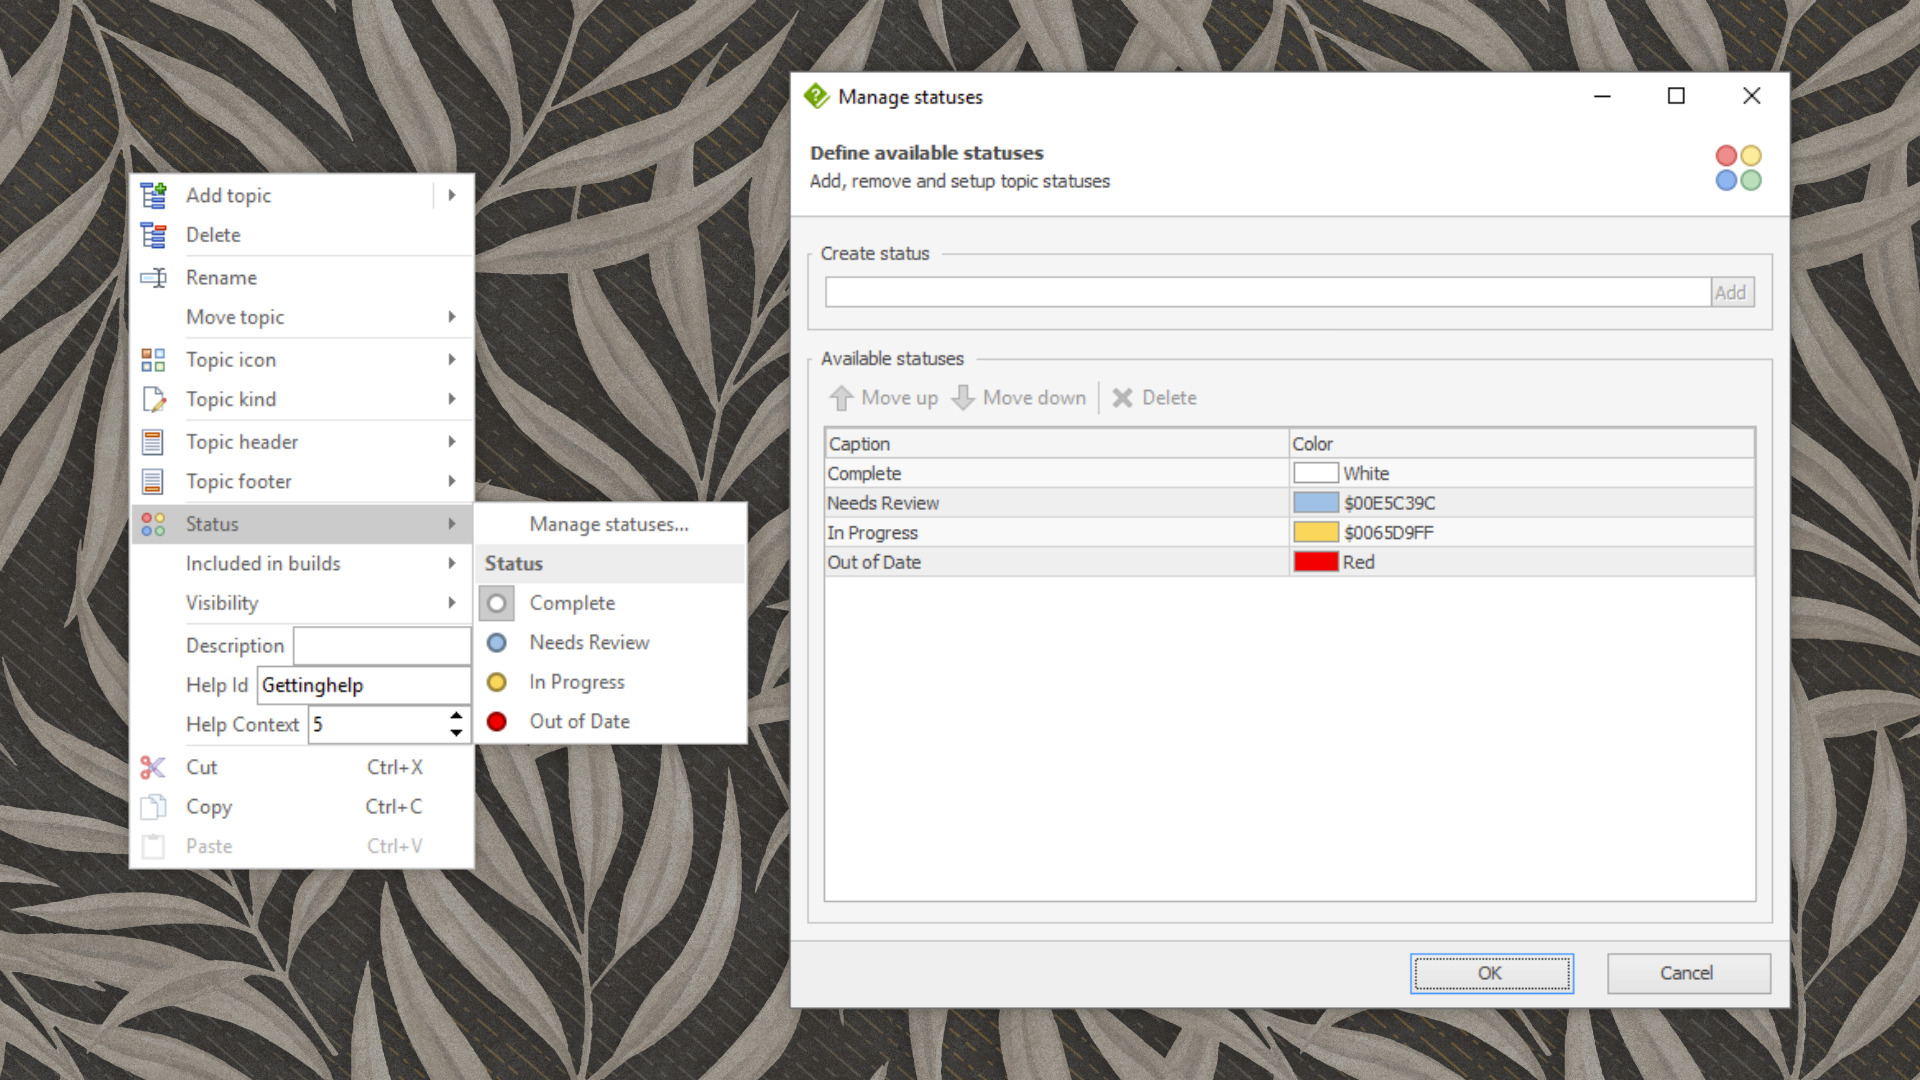The image size is (1920, 1080).
Task: Click the Red swatch for Out of Date
Action: pos(1315,562)
